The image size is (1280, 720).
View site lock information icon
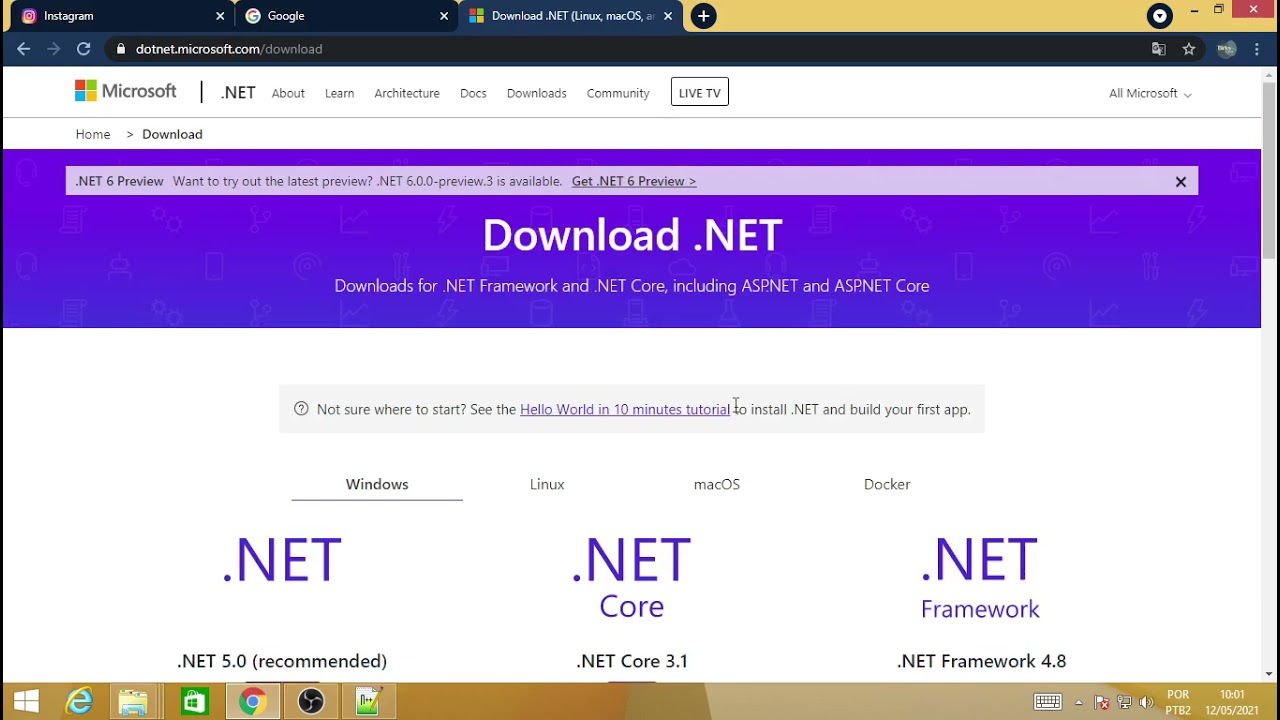pos(120,49)
